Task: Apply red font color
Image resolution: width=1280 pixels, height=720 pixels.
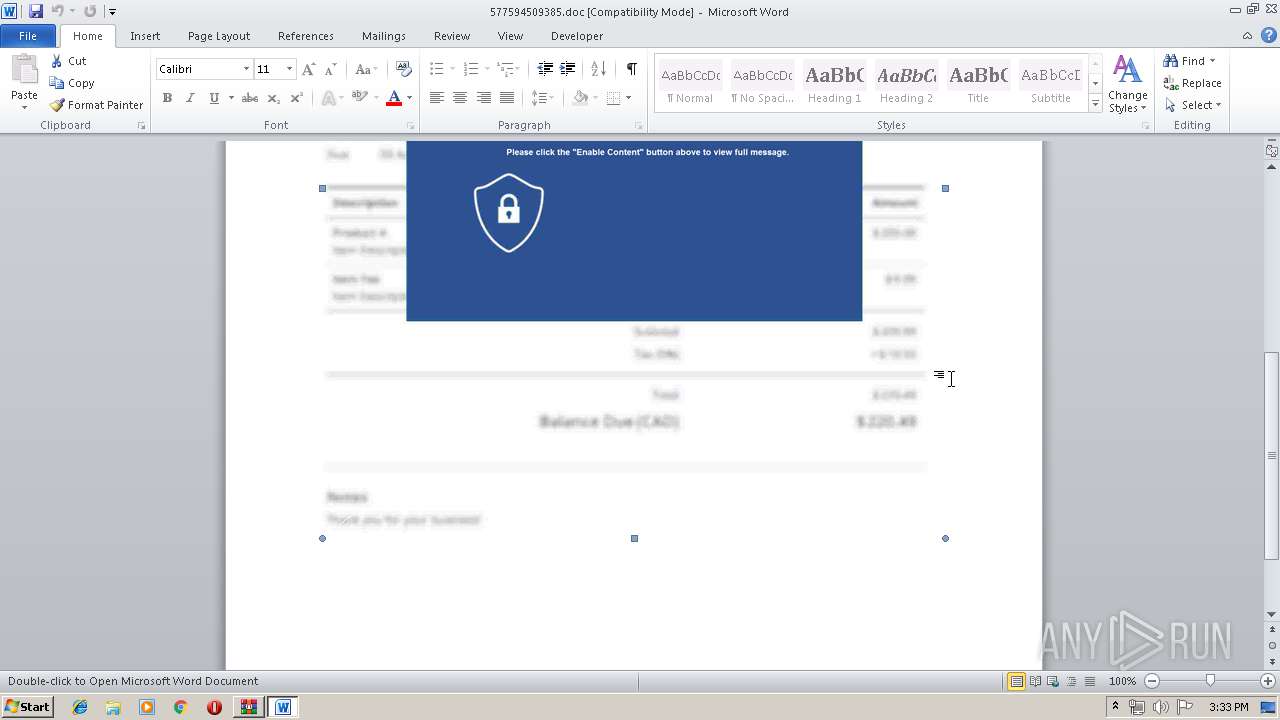Action: (x=394, y=98)
